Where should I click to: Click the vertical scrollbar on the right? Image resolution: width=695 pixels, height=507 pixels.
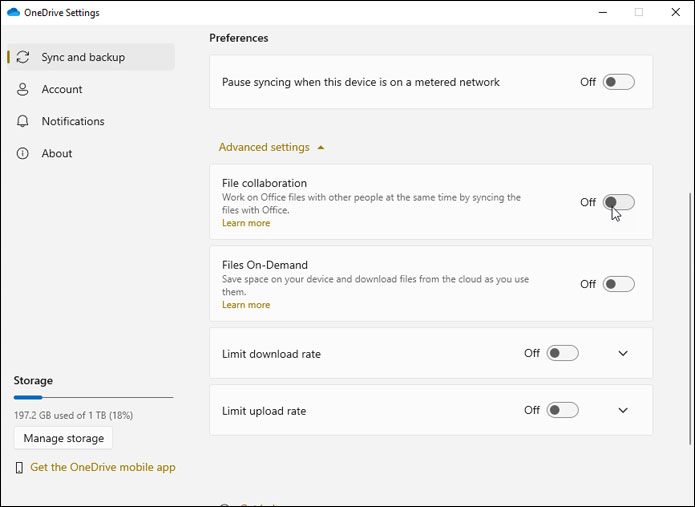(x=690, y=318)
